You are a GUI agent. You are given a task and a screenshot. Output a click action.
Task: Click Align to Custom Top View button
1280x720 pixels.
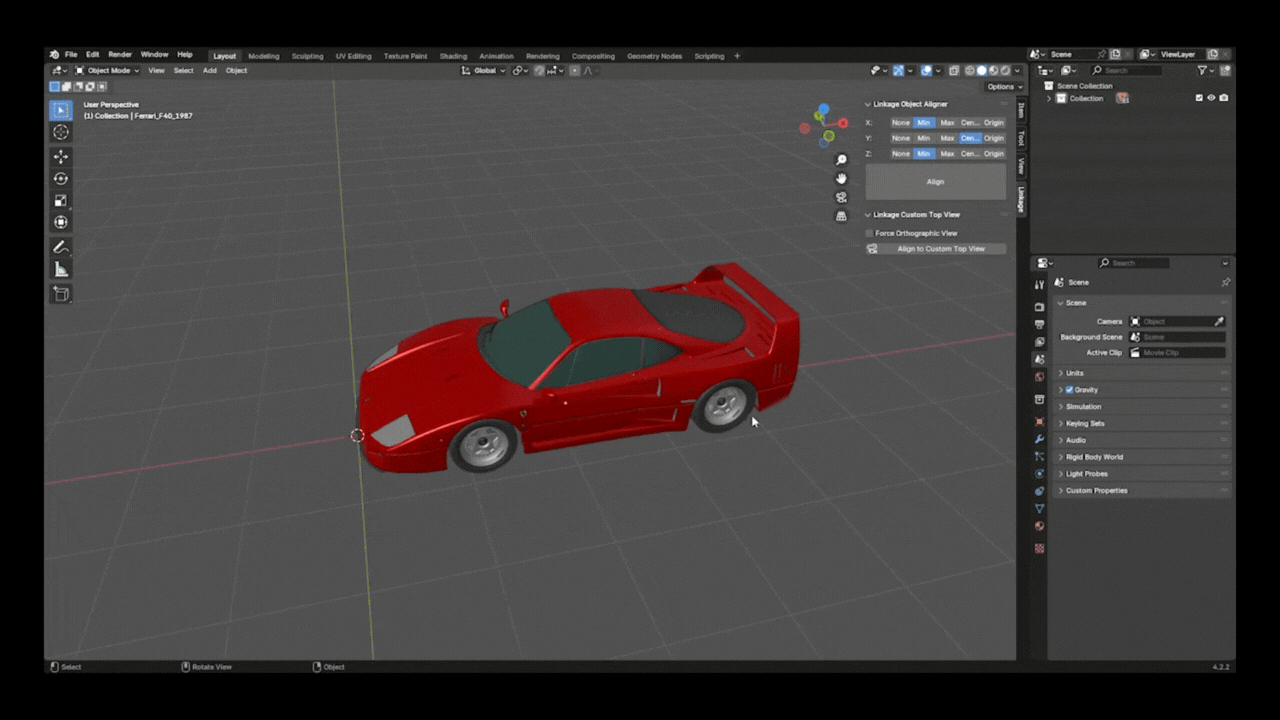point(936,249)
